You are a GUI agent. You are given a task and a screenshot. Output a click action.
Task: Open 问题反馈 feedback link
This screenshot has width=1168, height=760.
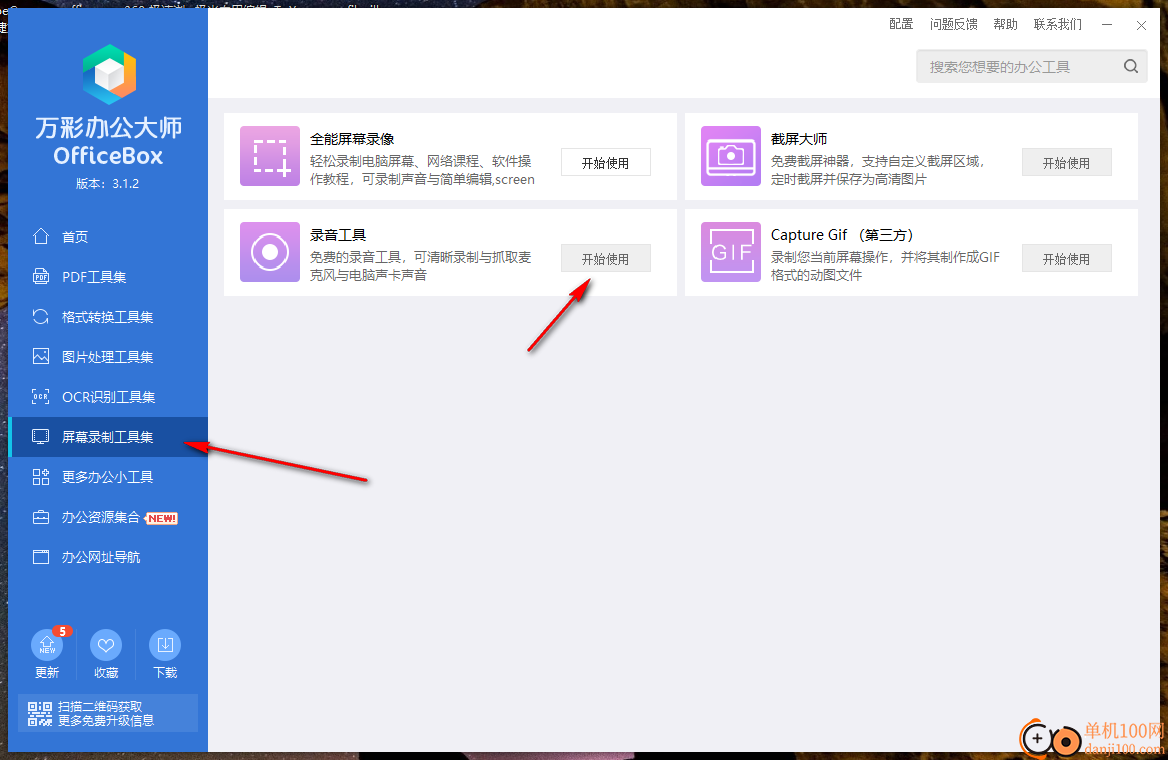[953, 24]
